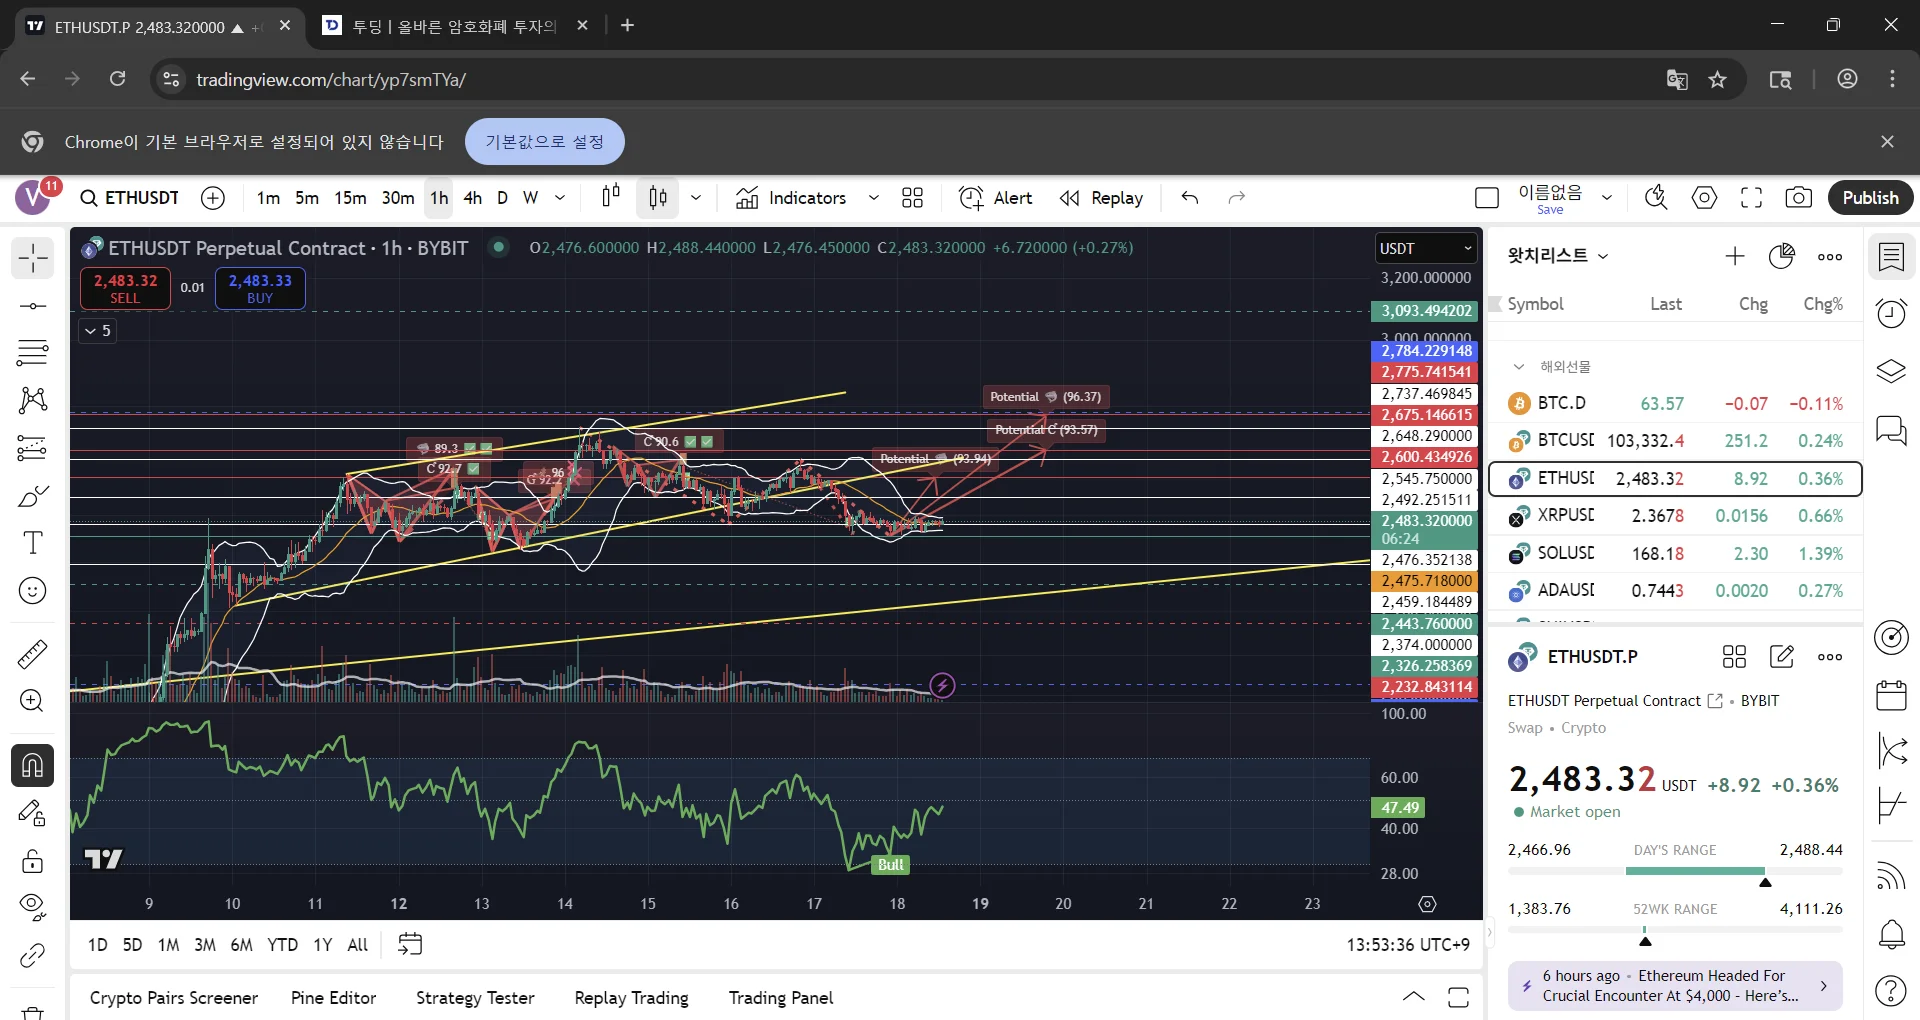Viewport: 1920px width, 1020px height.
Task: Toggle hide all drawings eye icon
Action: [32, 907]
